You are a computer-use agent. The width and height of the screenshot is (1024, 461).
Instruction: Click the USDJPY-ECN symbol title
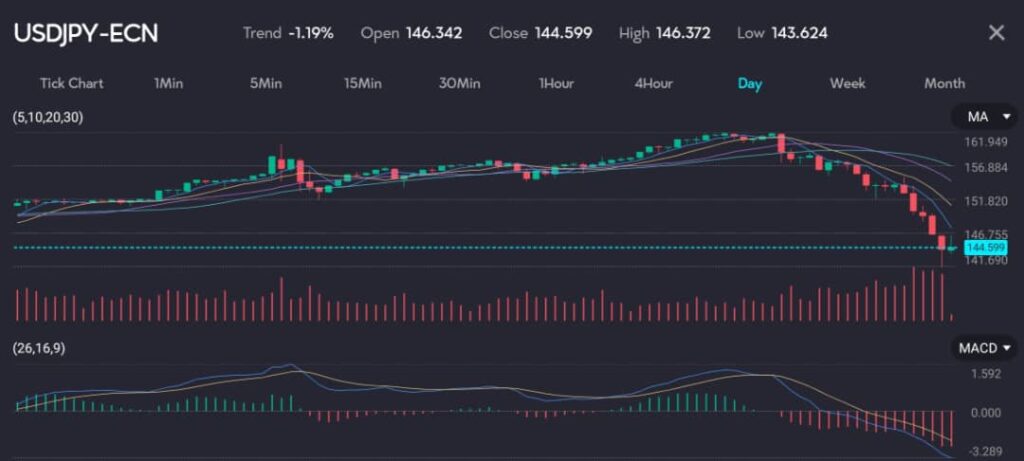(85, 33)
